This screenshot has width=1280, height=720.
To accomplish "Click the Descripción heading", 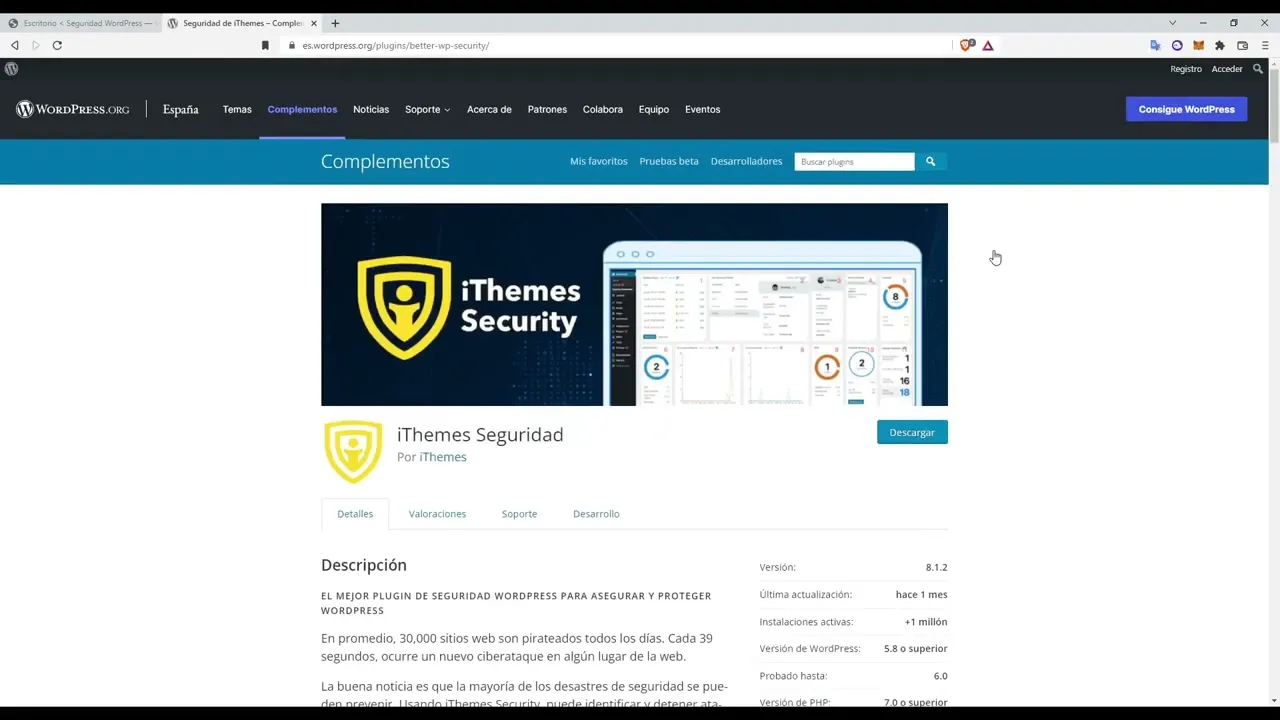I will pos(364,565).
